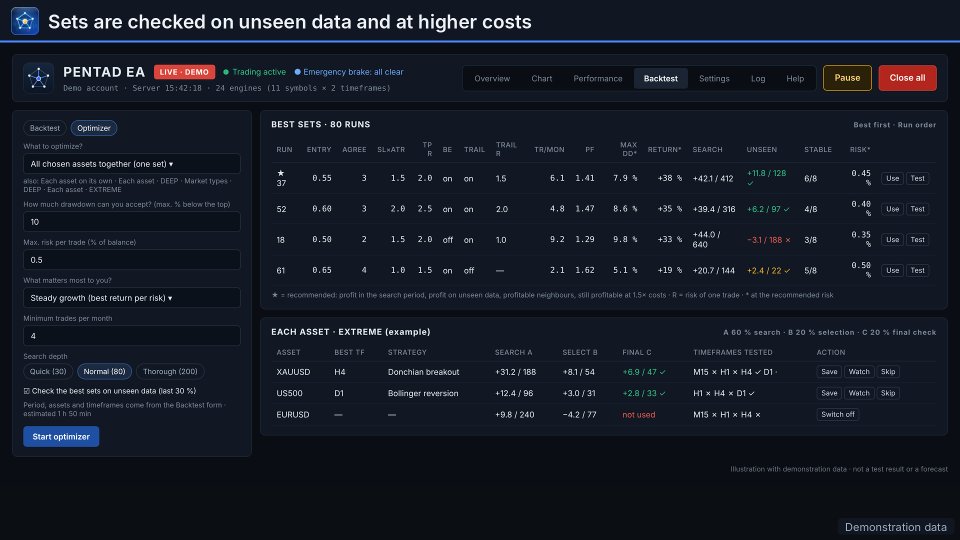Screen dimensions: 960x540
Task: Click the LIVE · DEMO badge
Action: coord(184,72)
